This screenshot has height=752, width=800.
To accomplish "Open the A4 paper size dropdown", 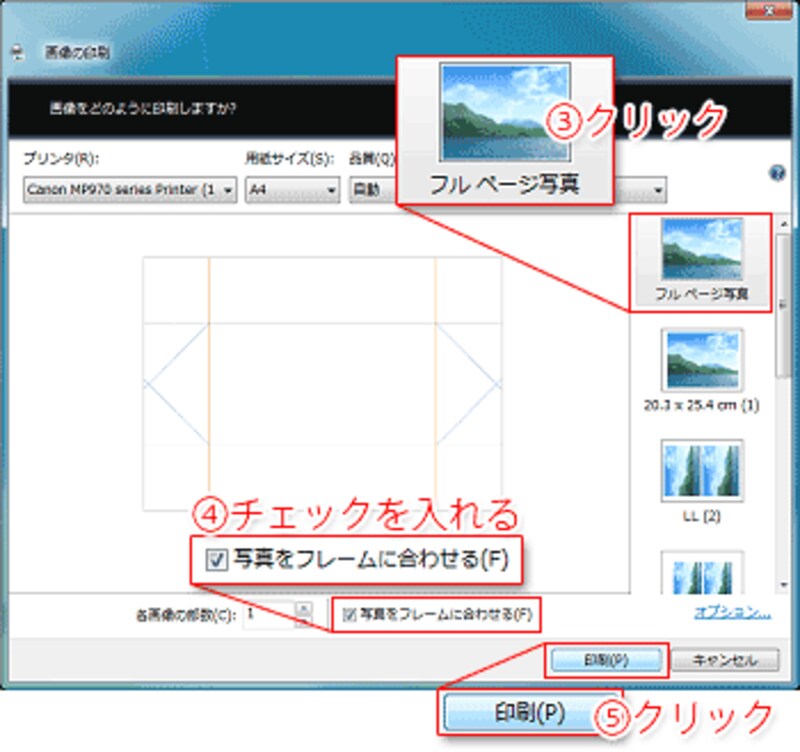I will (292, 190).
